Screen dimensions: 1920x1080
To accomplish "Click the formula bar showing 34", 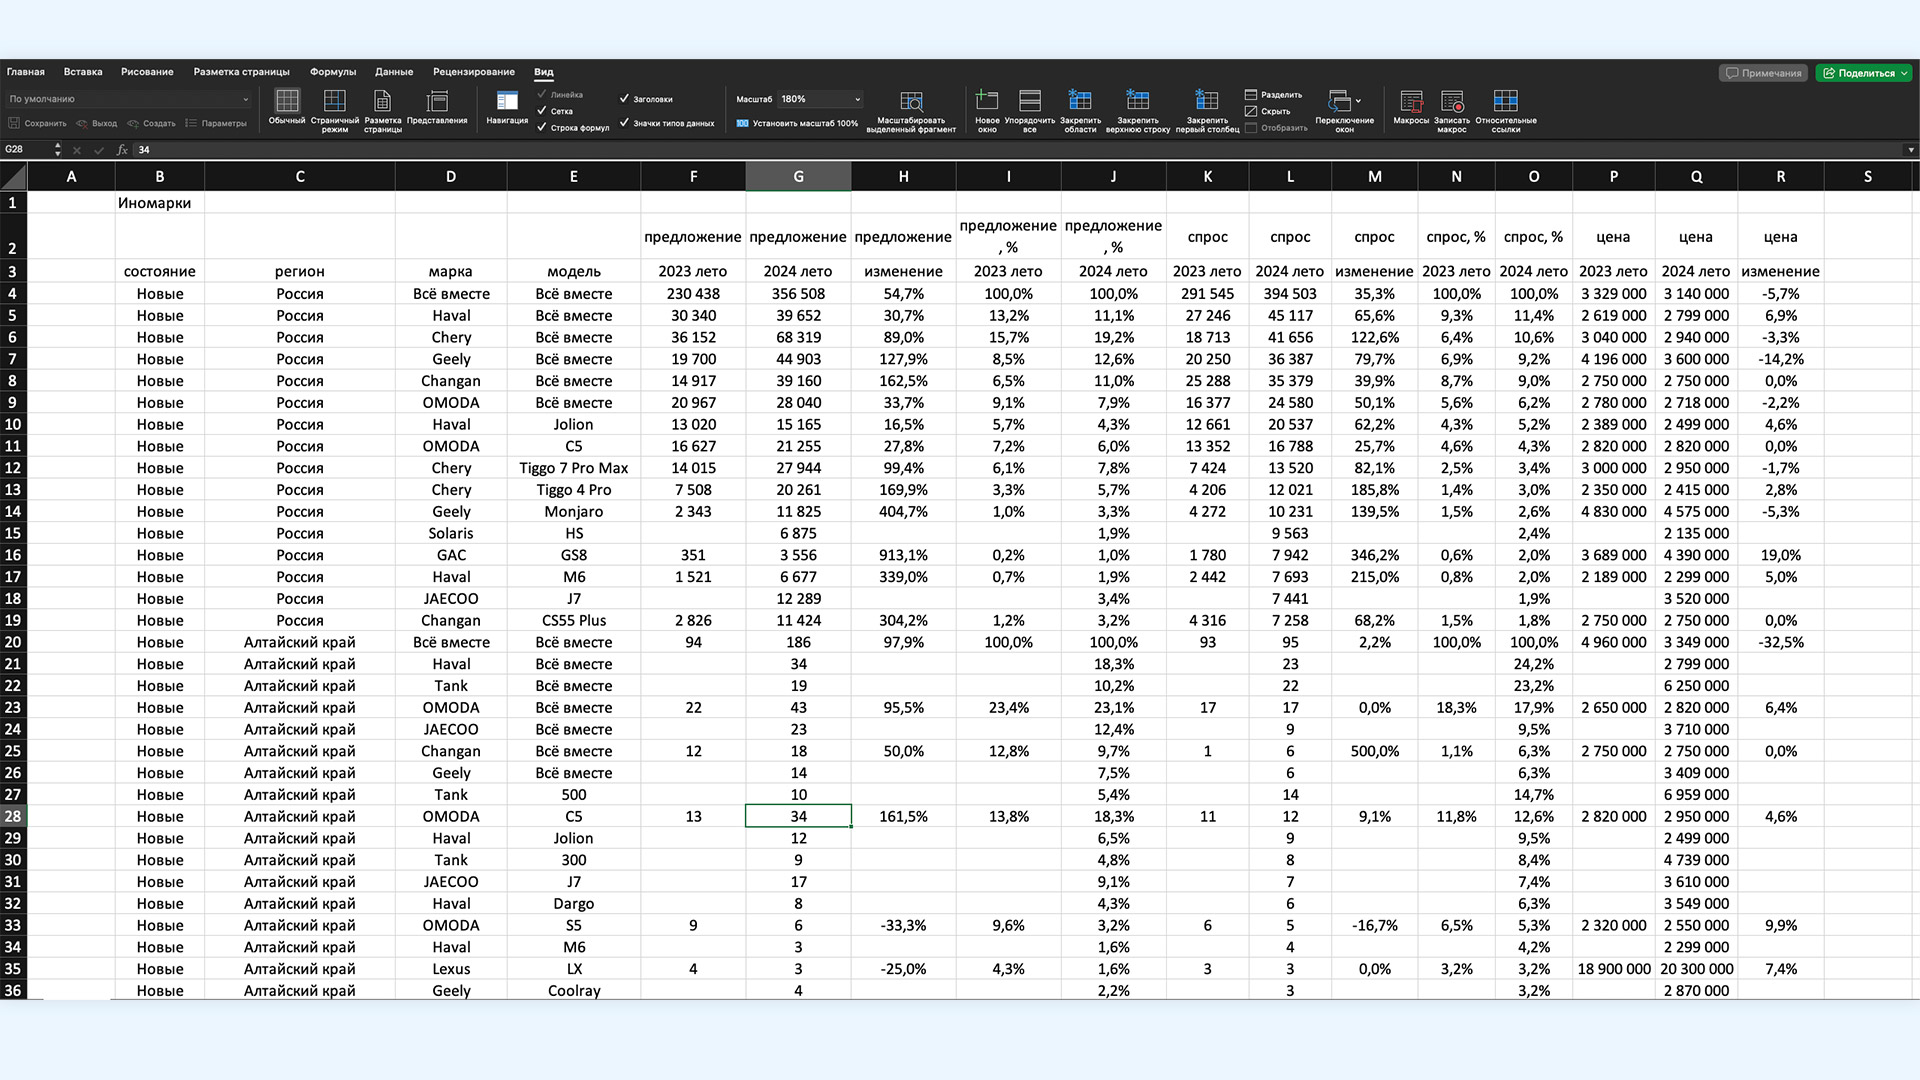I will click(x=1015, y=150).
